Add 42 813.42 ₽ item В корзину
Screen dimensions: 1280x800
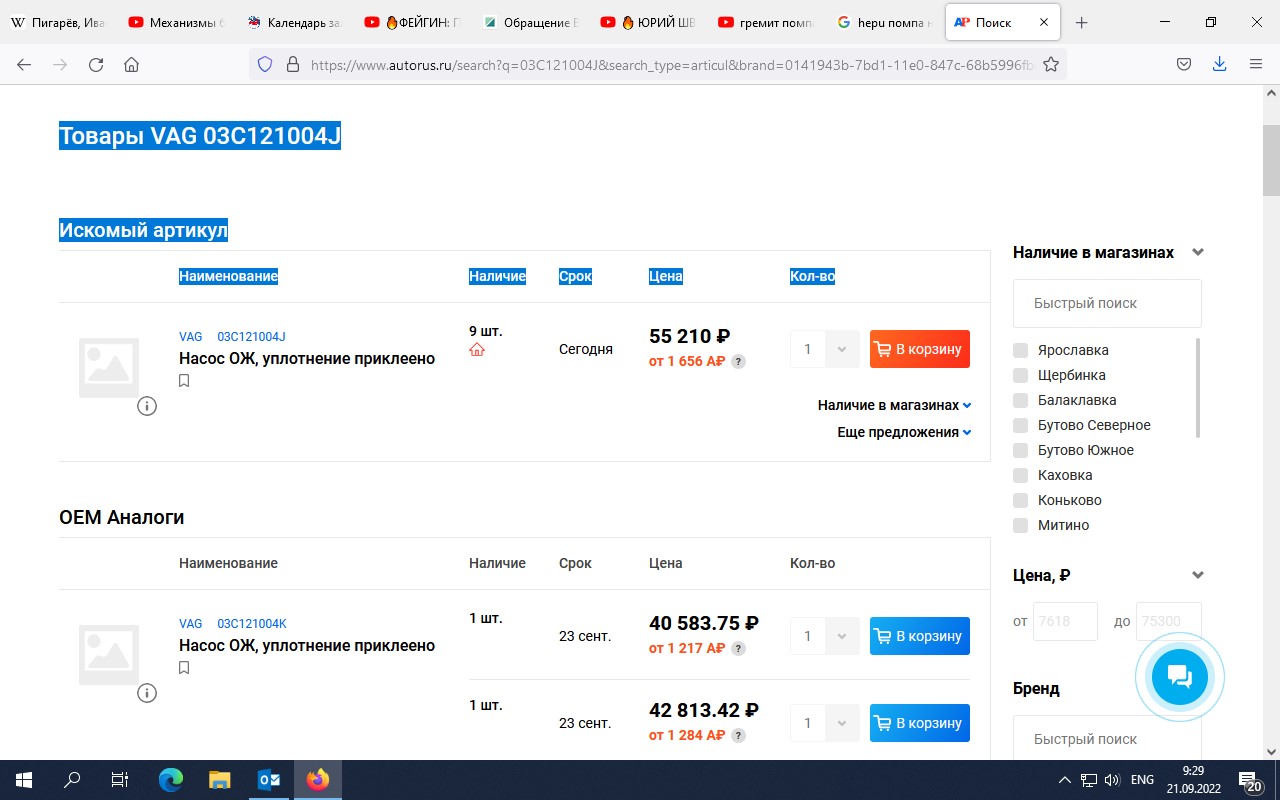(x=920, y=723)
